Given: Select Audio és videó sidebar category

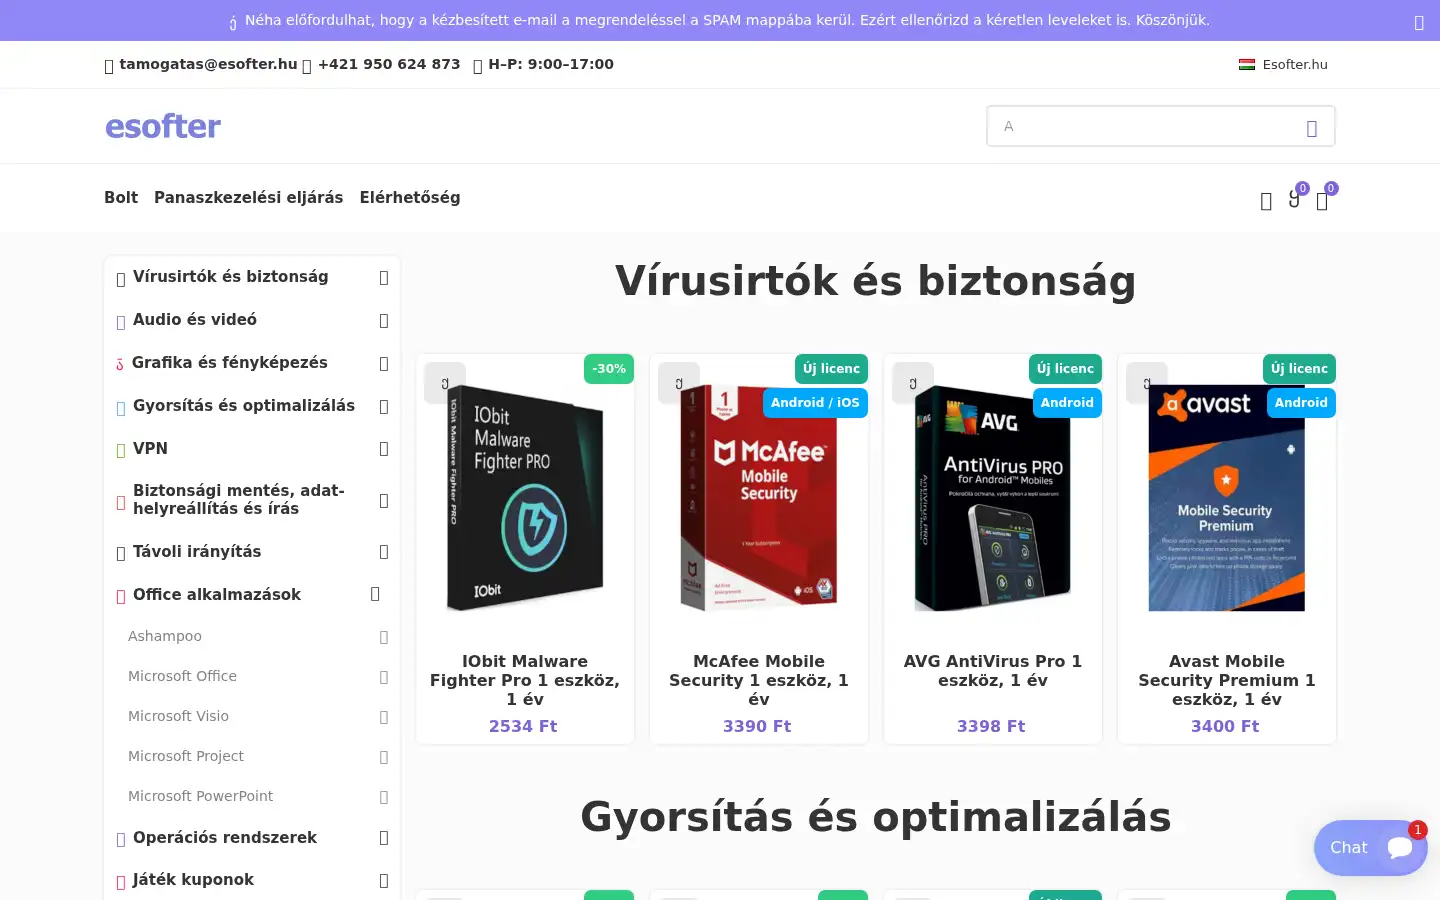Looking at the screenshot, I should tap(195, 319).
